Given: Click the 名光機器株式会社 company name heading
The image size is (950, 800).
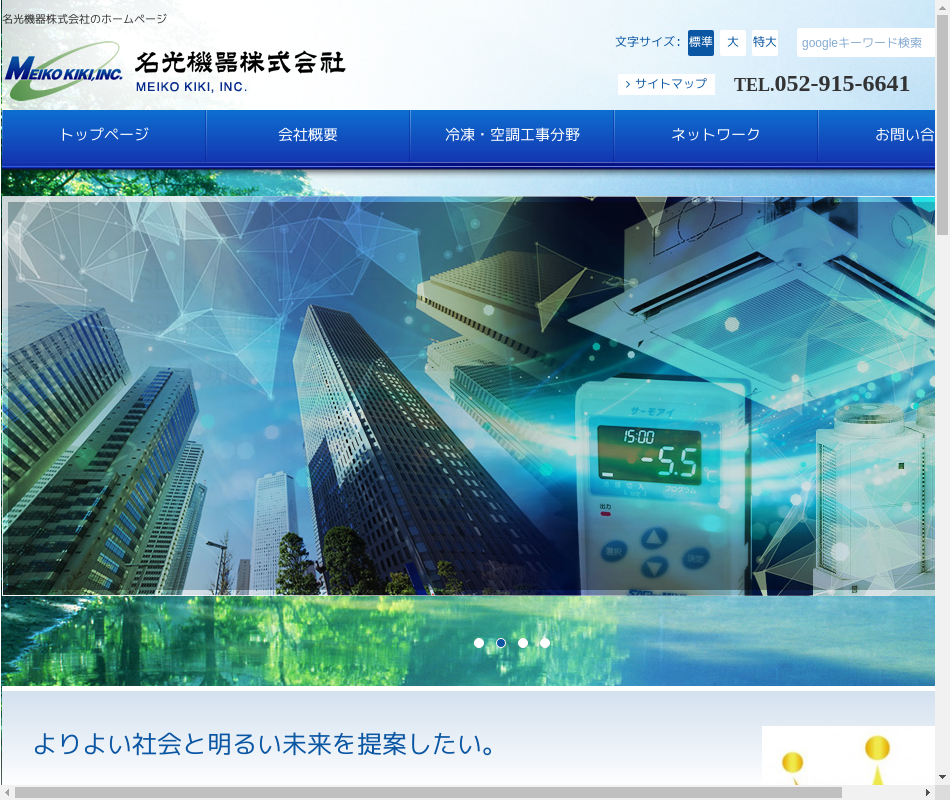Looking at the screenshot, I should [240, 63].
